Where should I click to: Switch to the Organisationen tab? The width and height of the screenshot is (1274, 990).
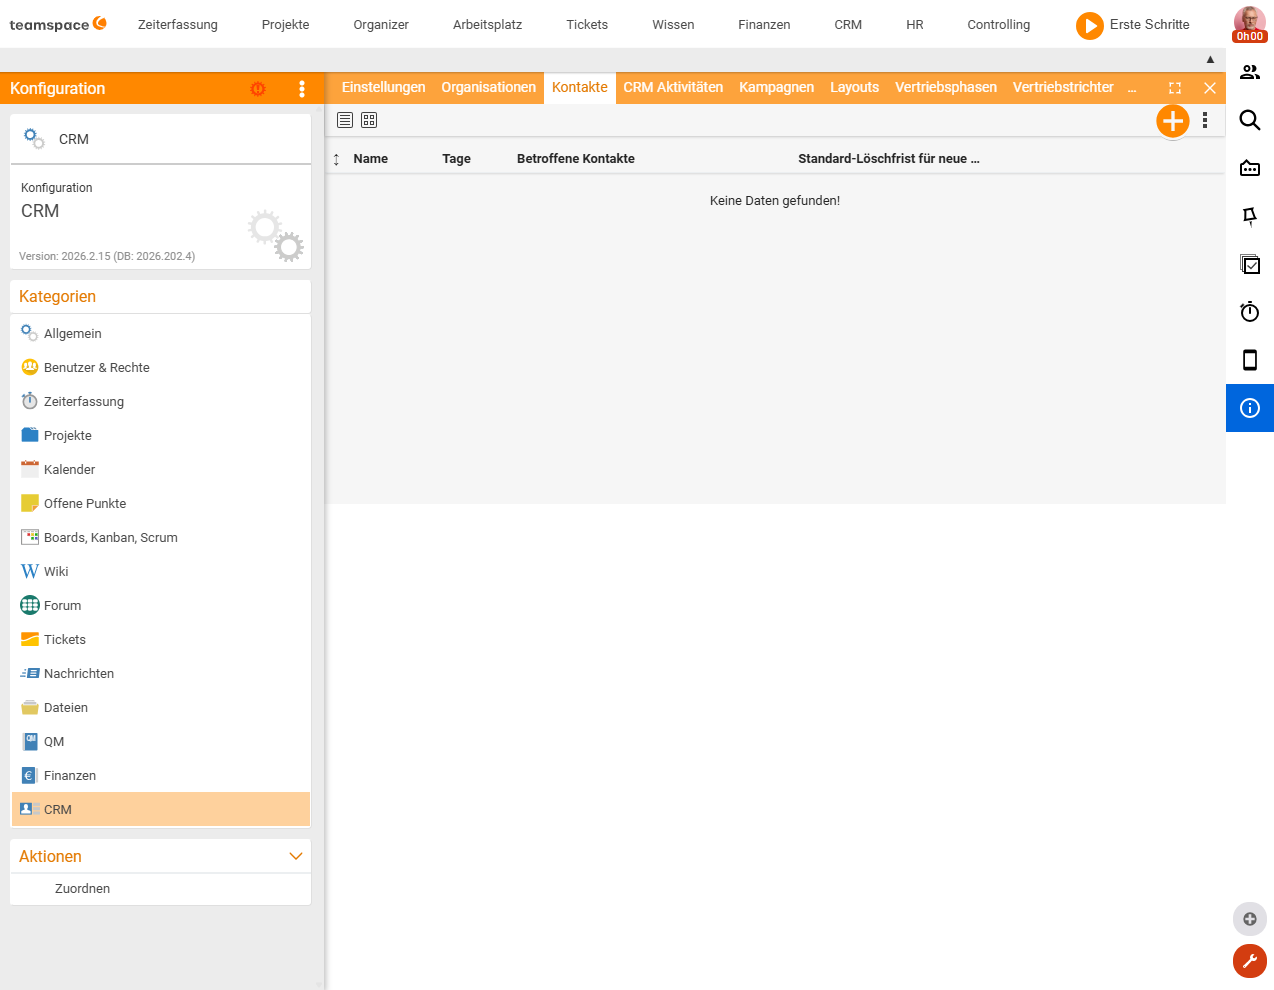[x=489, y=88]
